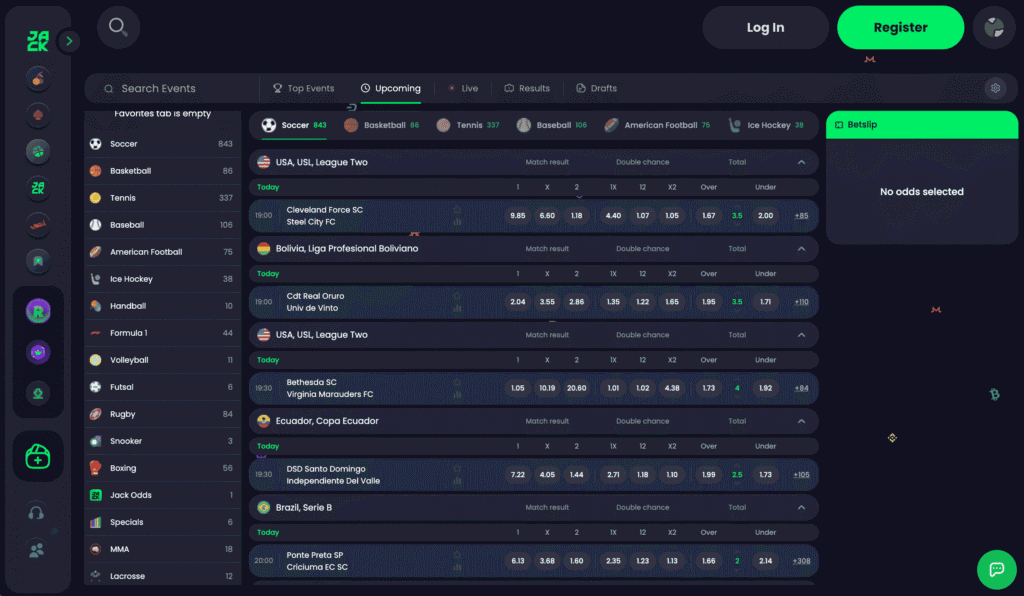Select Over 1.73 in Bethesda SC match
Viewport: 1024px width, 596px height.
pyautogui.click(x=709, y=388)
